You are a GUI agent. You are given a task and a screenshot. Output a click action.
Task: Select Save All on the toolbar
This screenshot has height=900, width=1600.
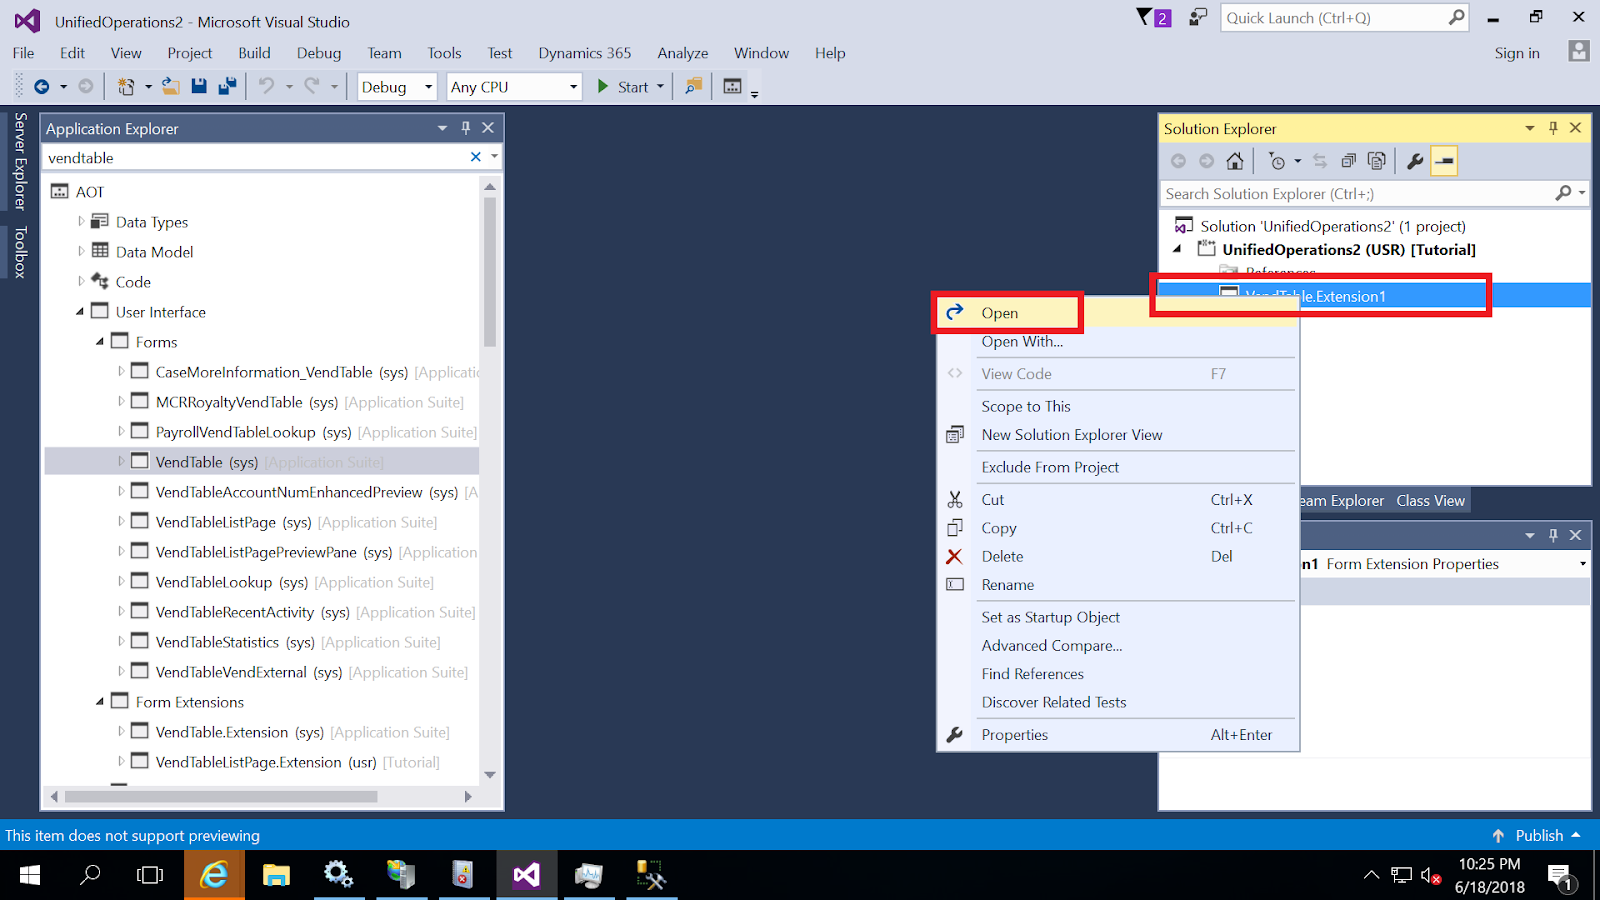tap(228, 86)
